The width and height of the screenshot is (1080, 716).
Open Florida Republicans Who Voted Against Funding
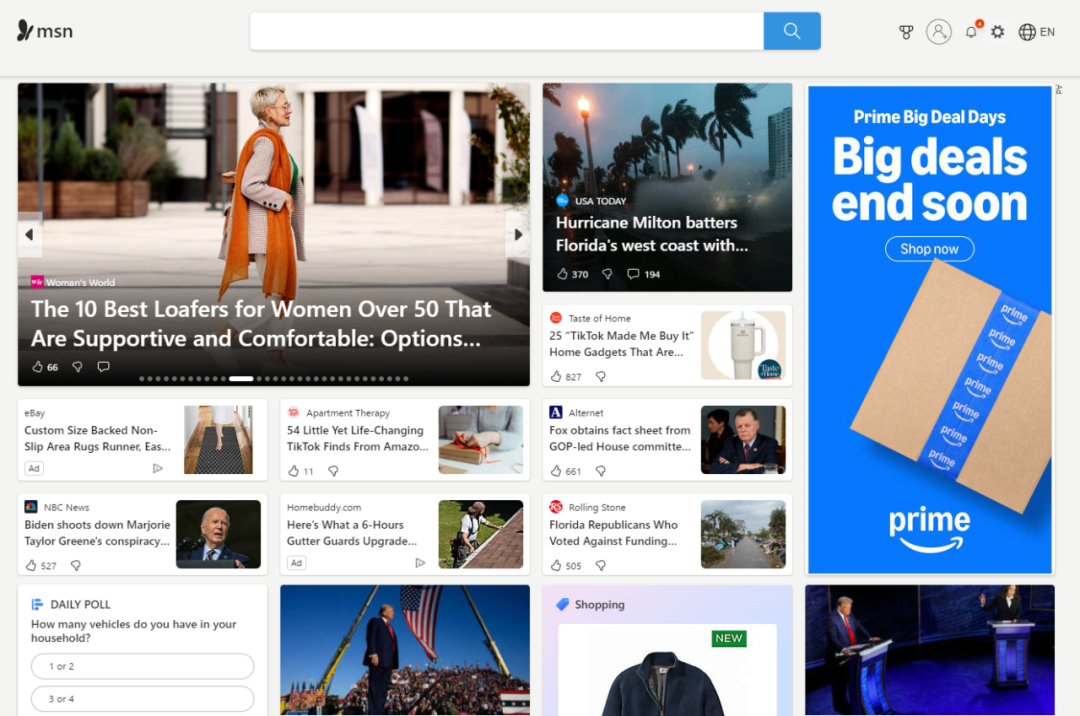coord(614,533)
